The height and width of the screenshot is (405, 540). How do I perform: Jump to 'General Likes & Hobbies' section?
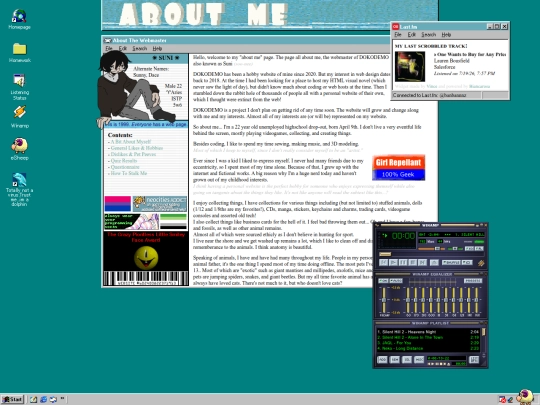(137, 148)
